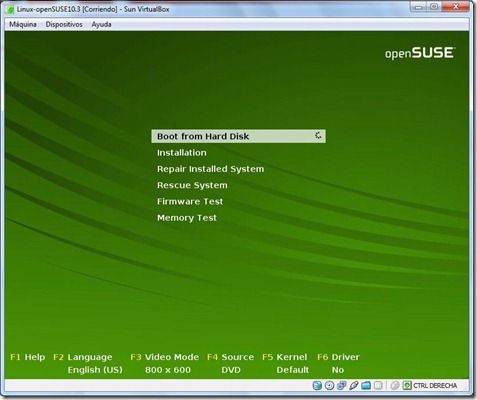477x400 pixels.
Task: Click the shared folders status icon
Action: click(x=366, y=386)
